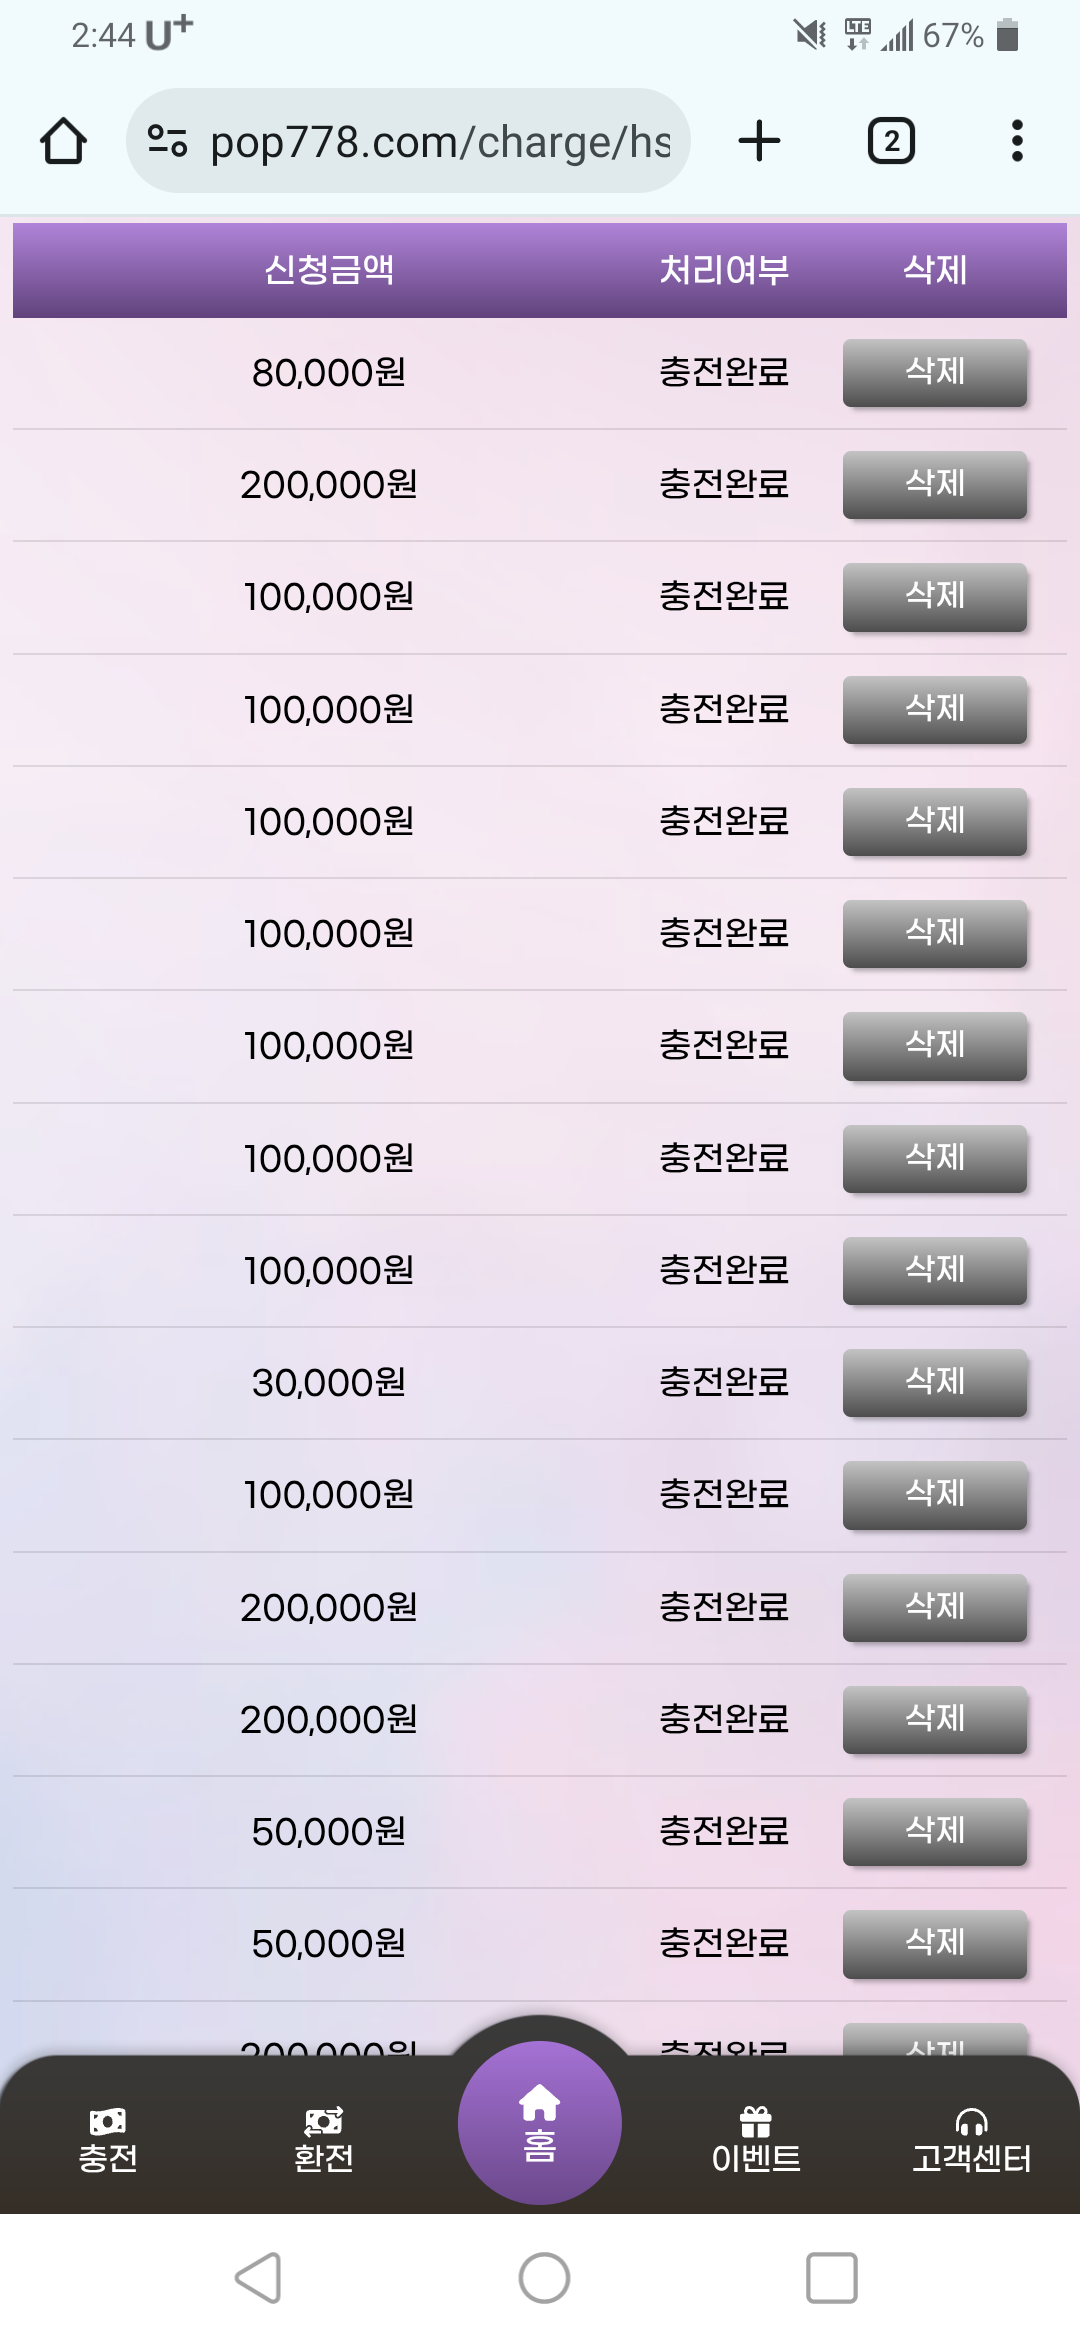The image size is (1080, 2340).
Task: Delete the 30,000원 charge record
Action: tap(935, 1382)
